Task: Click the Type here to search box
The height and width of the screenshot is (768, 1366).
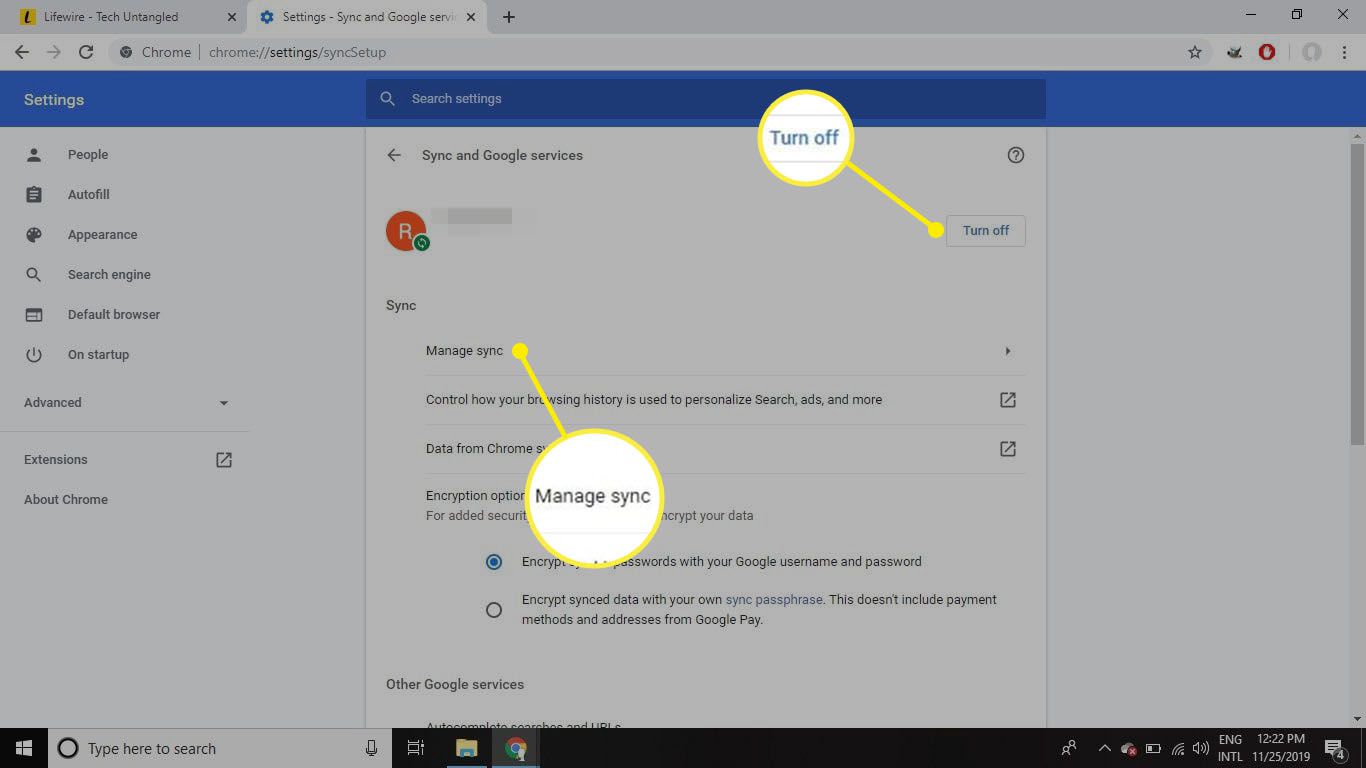Action: (218, 748)
